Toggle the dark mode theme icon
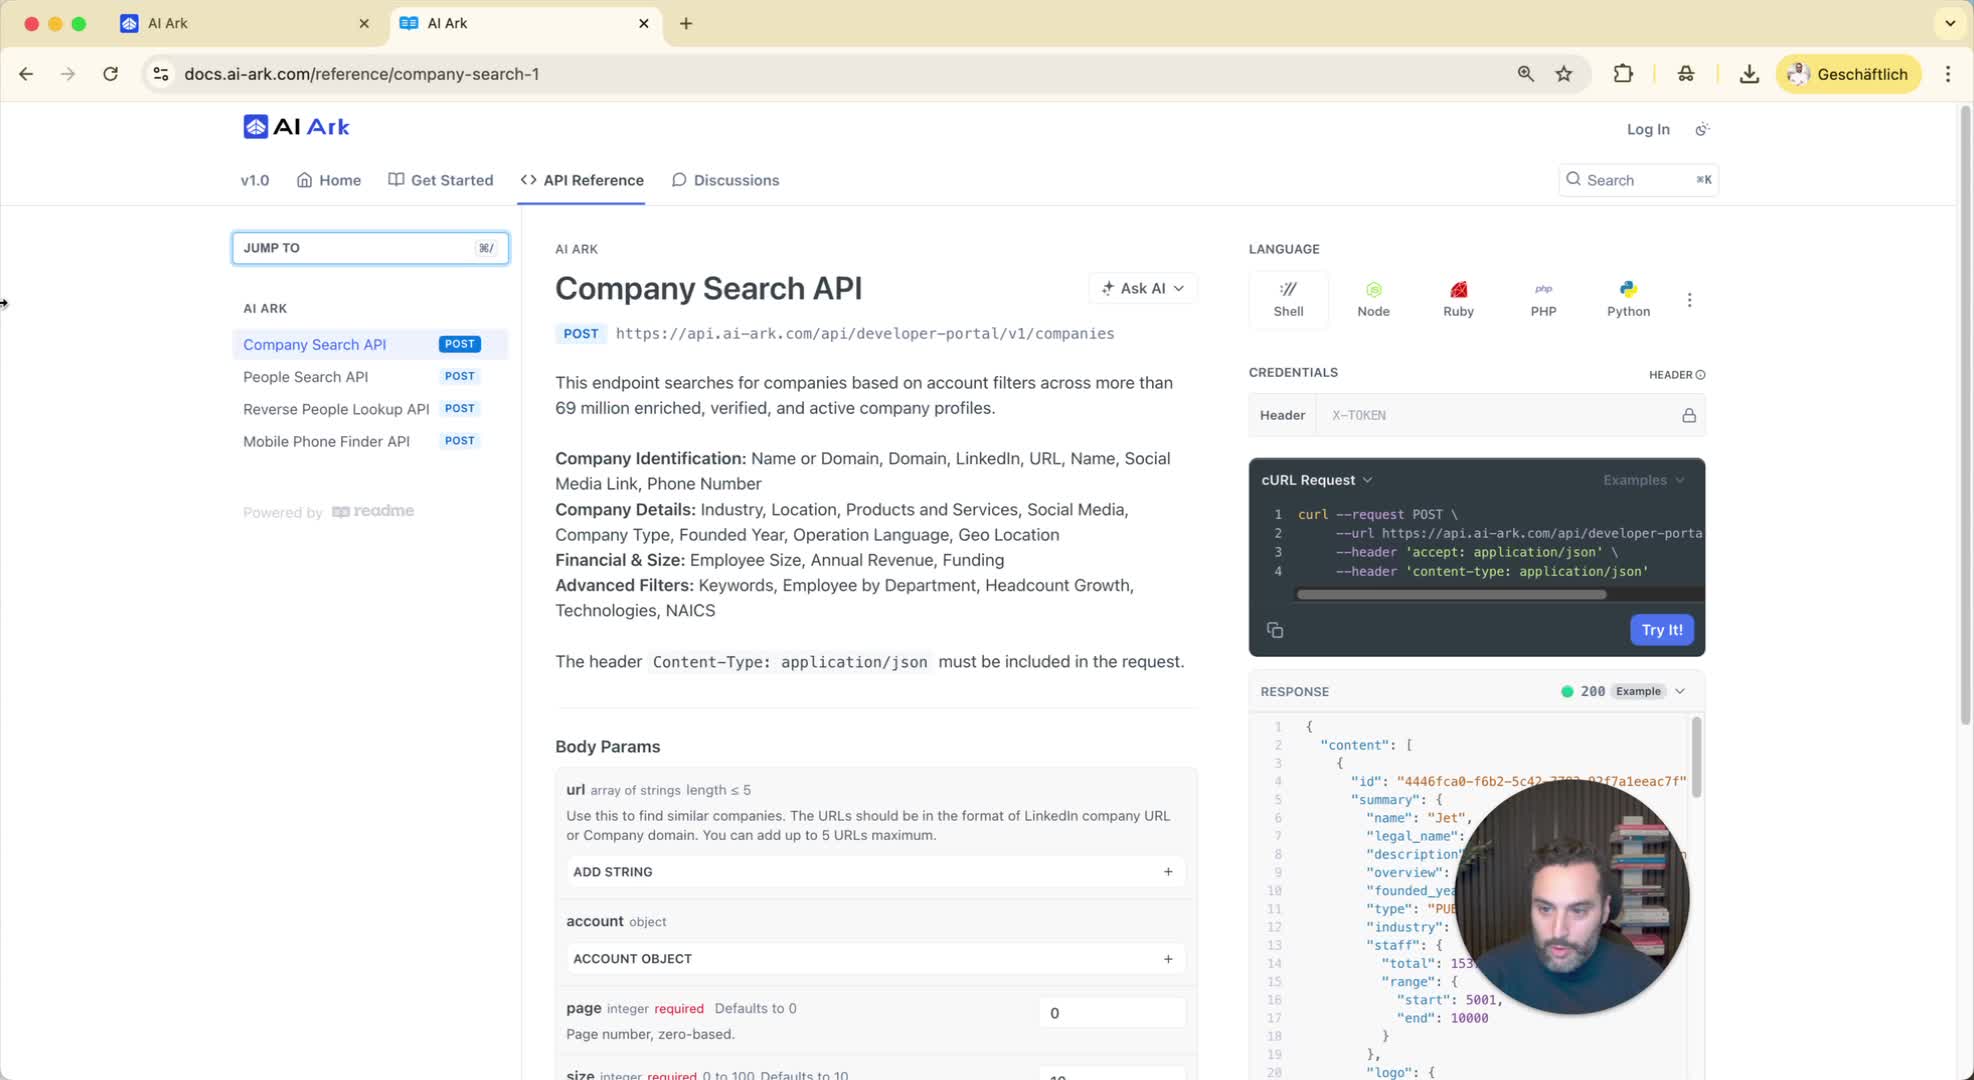Screen dimensions: 1974x1080 coord(1702,129)
